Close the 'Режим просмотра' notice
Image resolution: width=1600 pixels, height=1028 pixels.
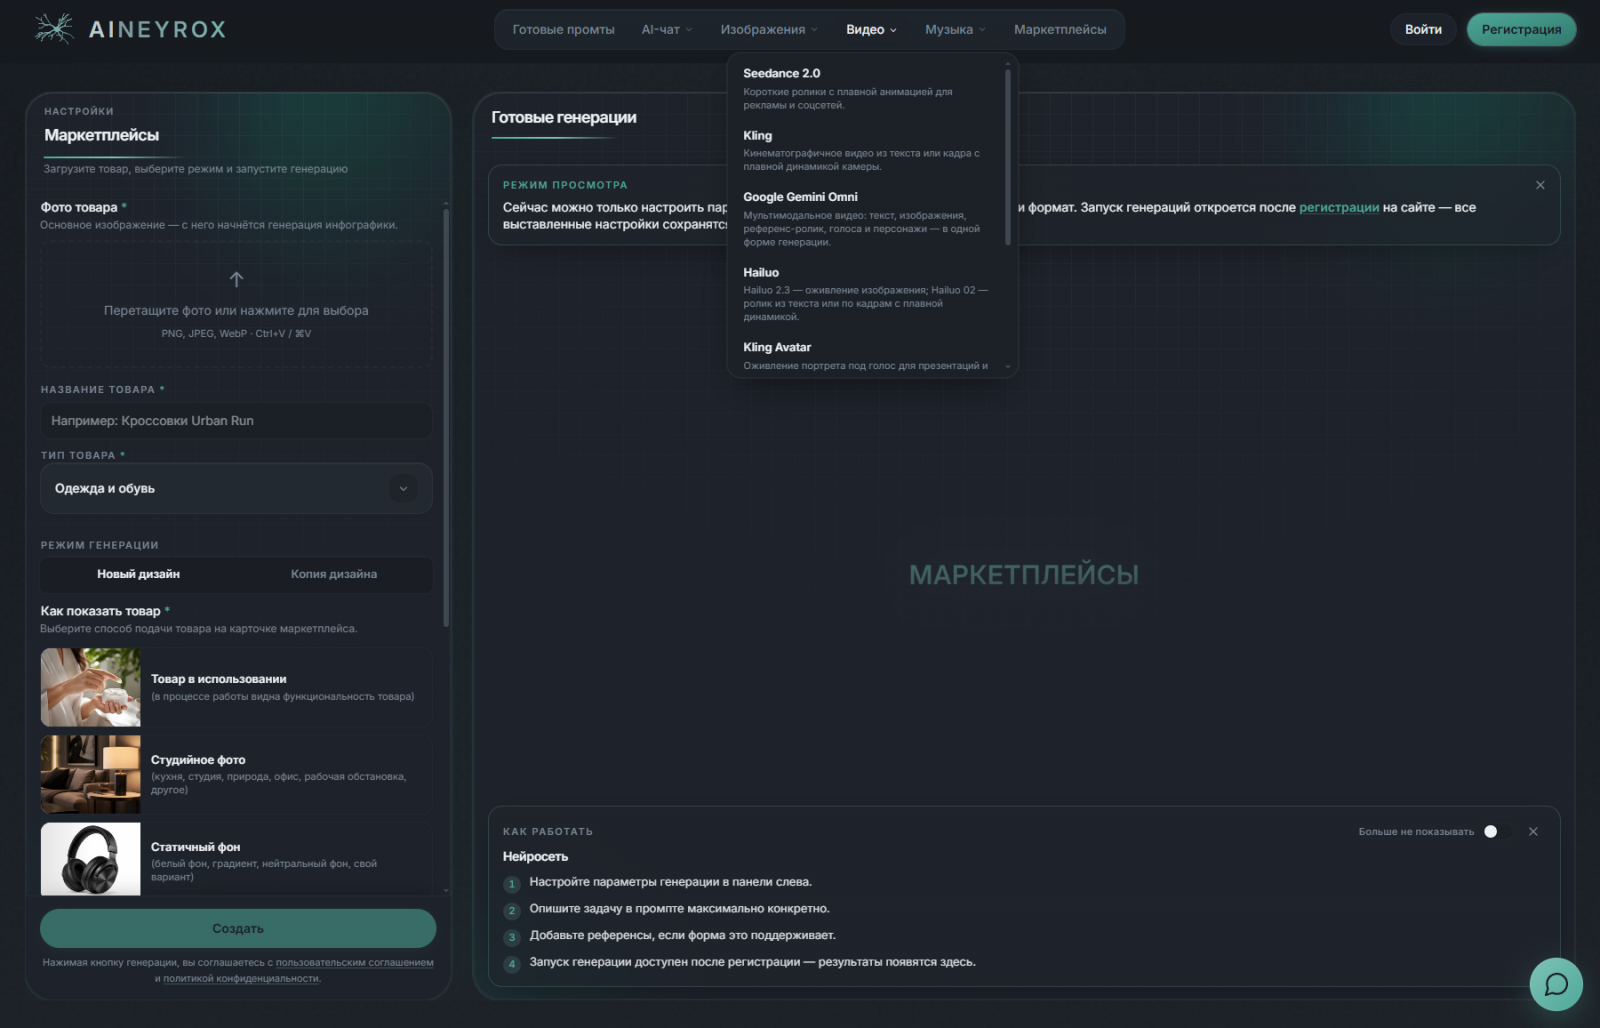[x=1540, y=185]
